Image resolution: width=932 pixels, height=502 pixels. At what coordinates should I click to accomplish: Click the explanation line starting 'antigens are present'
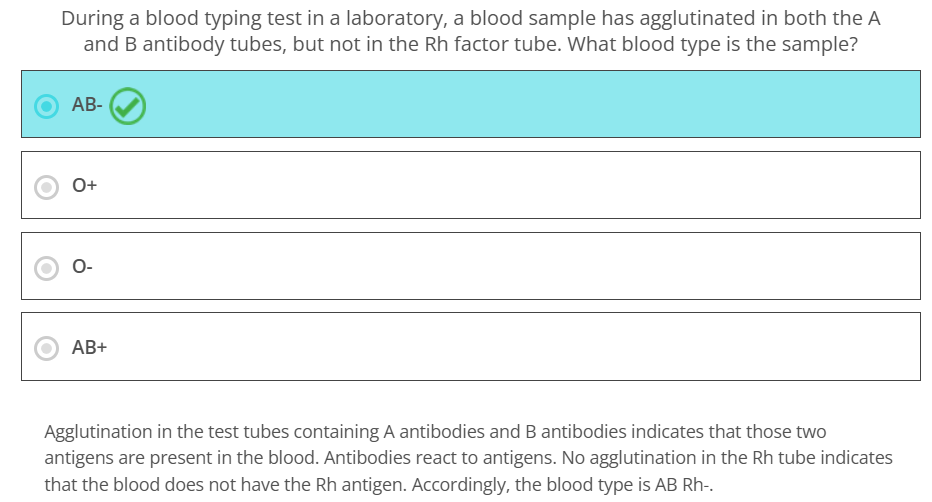(x=468, y=457)
